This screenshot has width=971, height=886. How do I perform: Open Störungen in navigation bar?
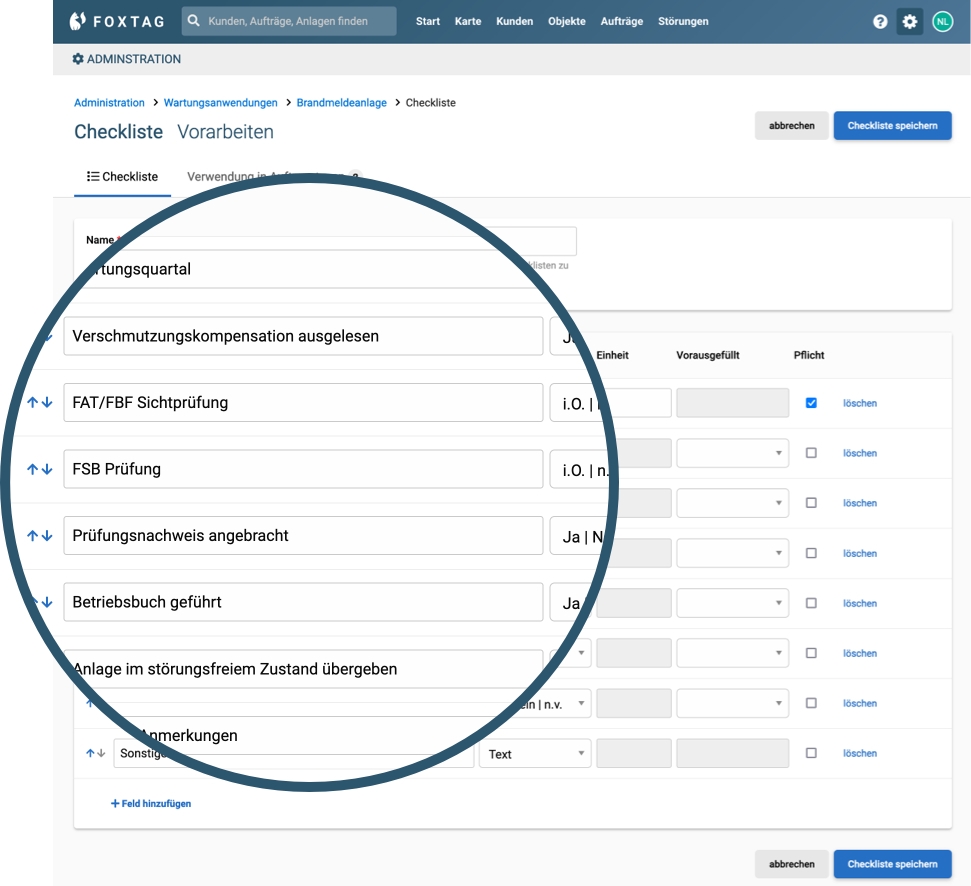(683, 21)
